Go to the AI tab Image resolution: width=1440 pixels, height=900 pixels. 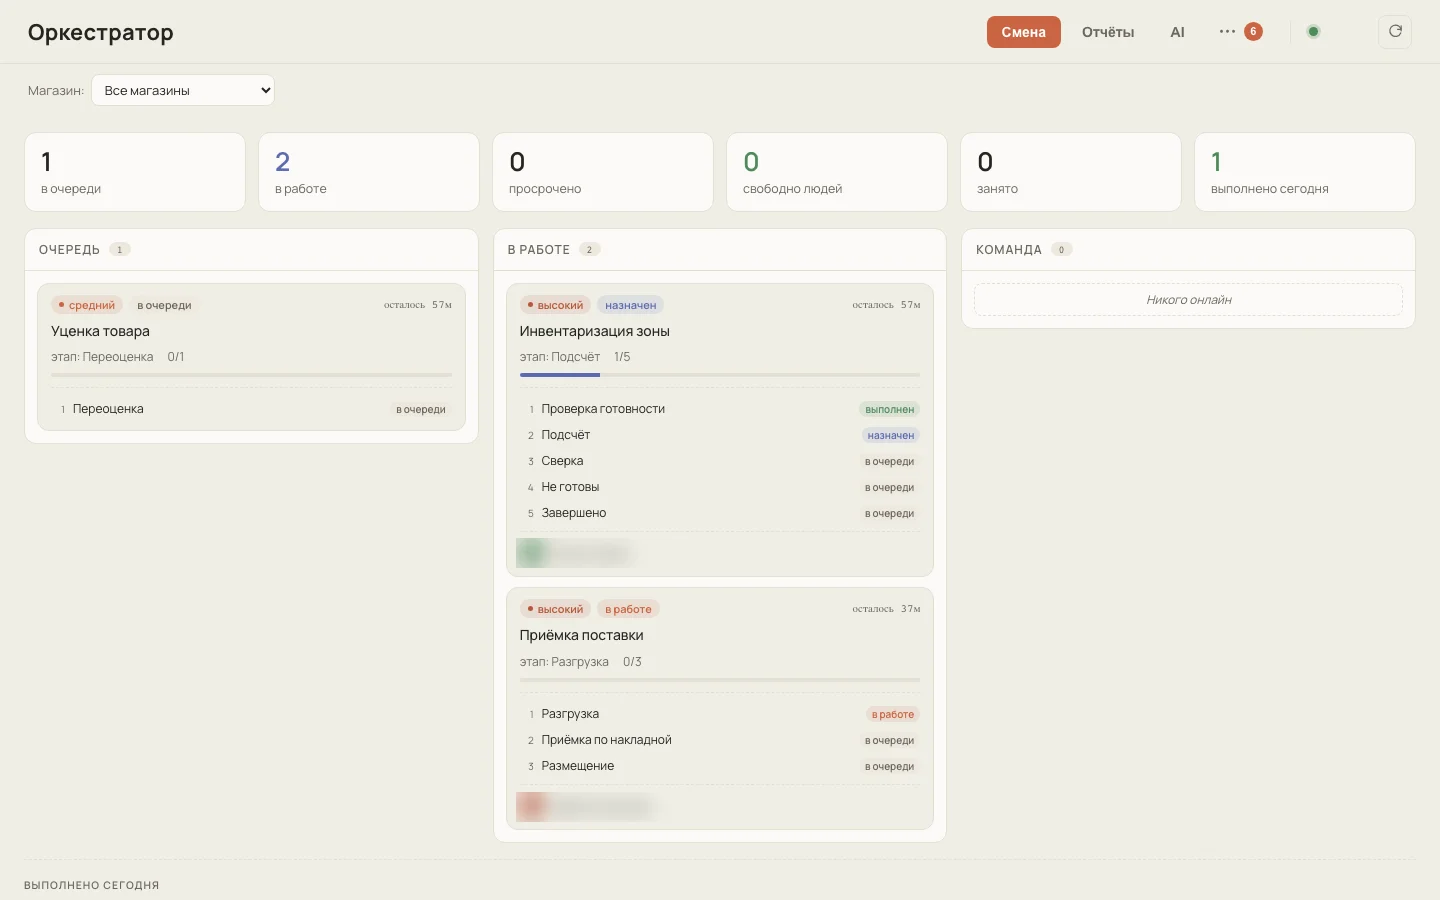pyautogui.click(x=1177, y=32)
